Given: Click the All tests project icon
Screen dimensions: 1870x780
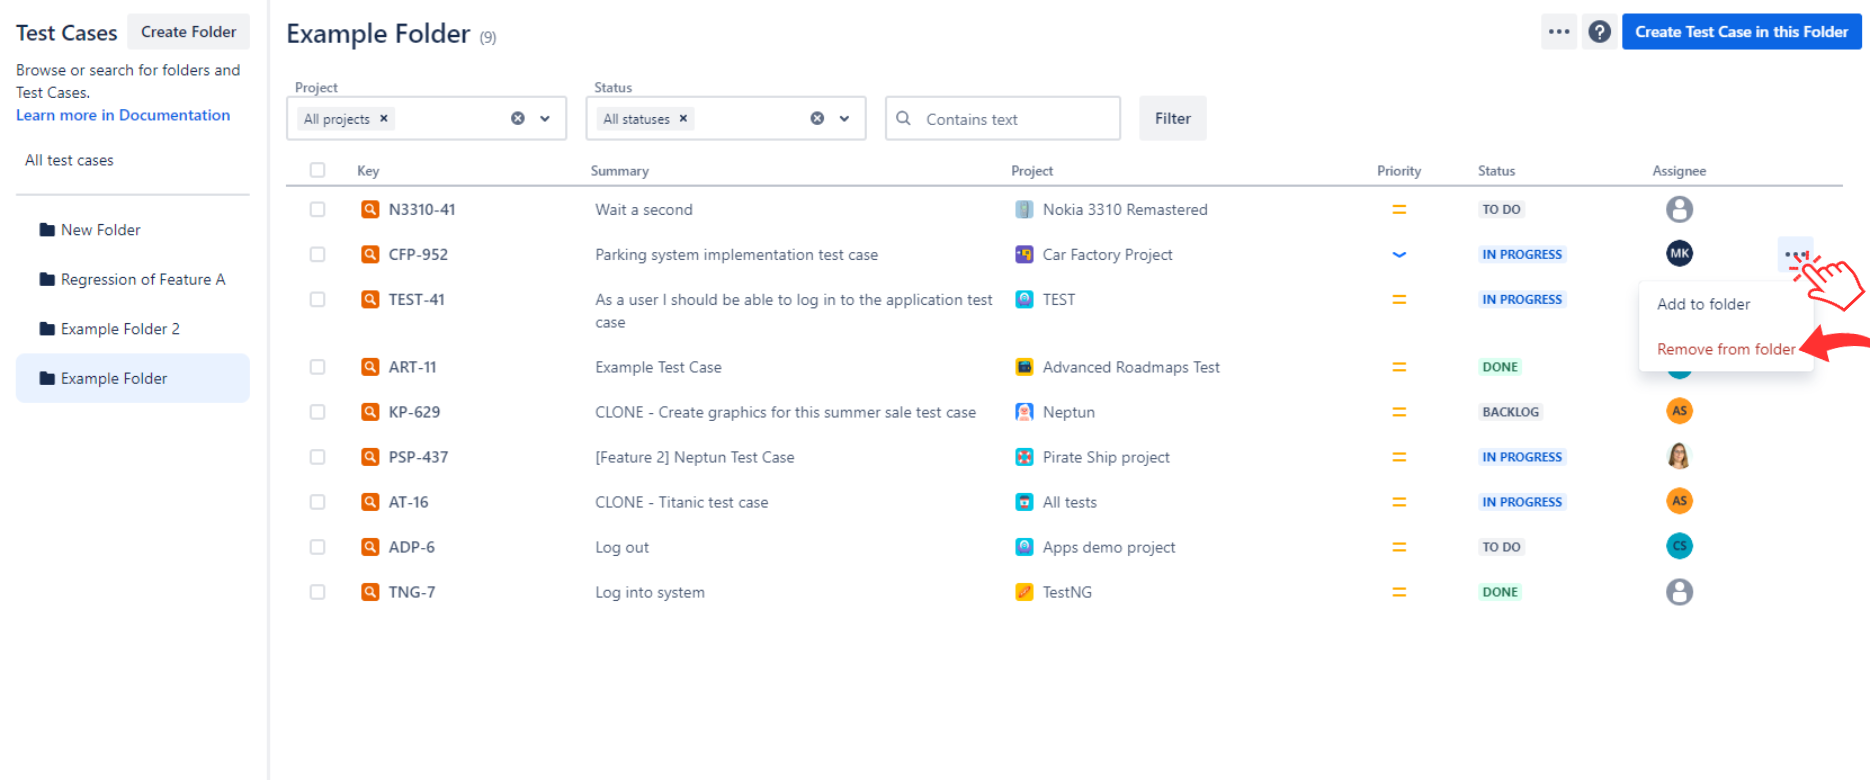Looking at the screenshot, I should [1024, 502].
